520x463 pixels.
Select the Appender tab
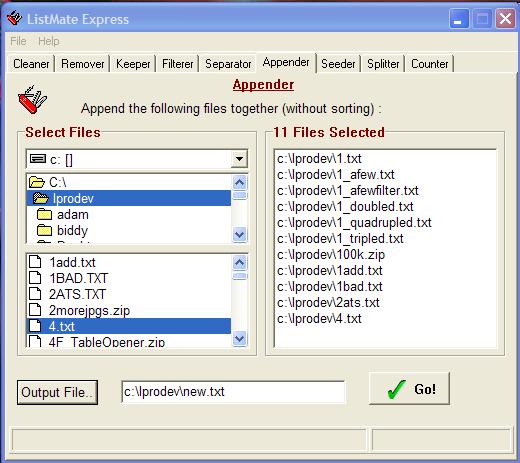[286, 62]
